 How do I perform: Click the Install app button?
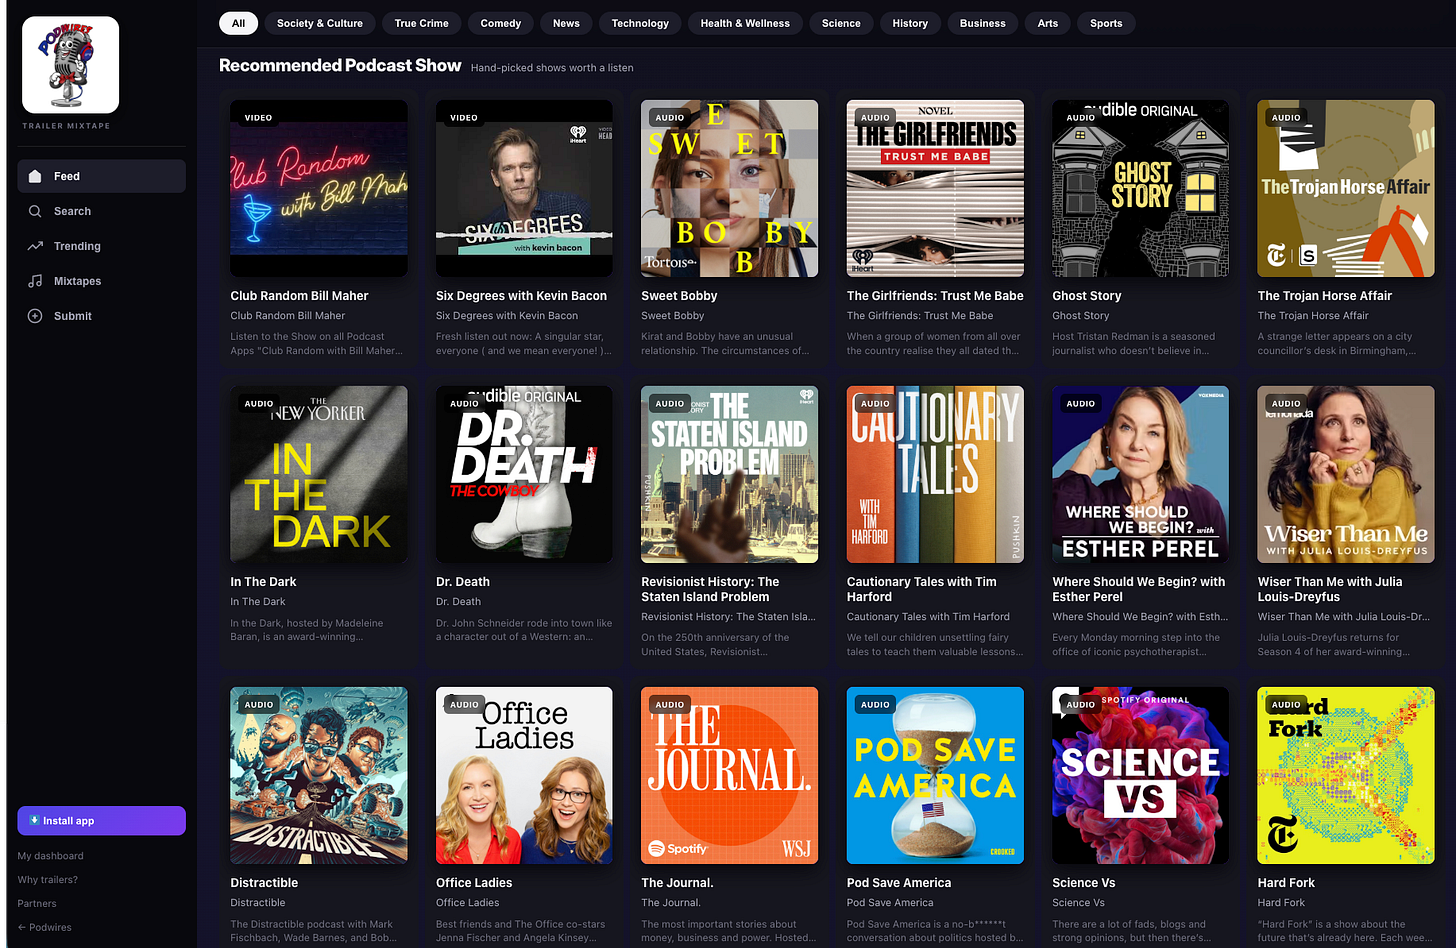[101, 820]
